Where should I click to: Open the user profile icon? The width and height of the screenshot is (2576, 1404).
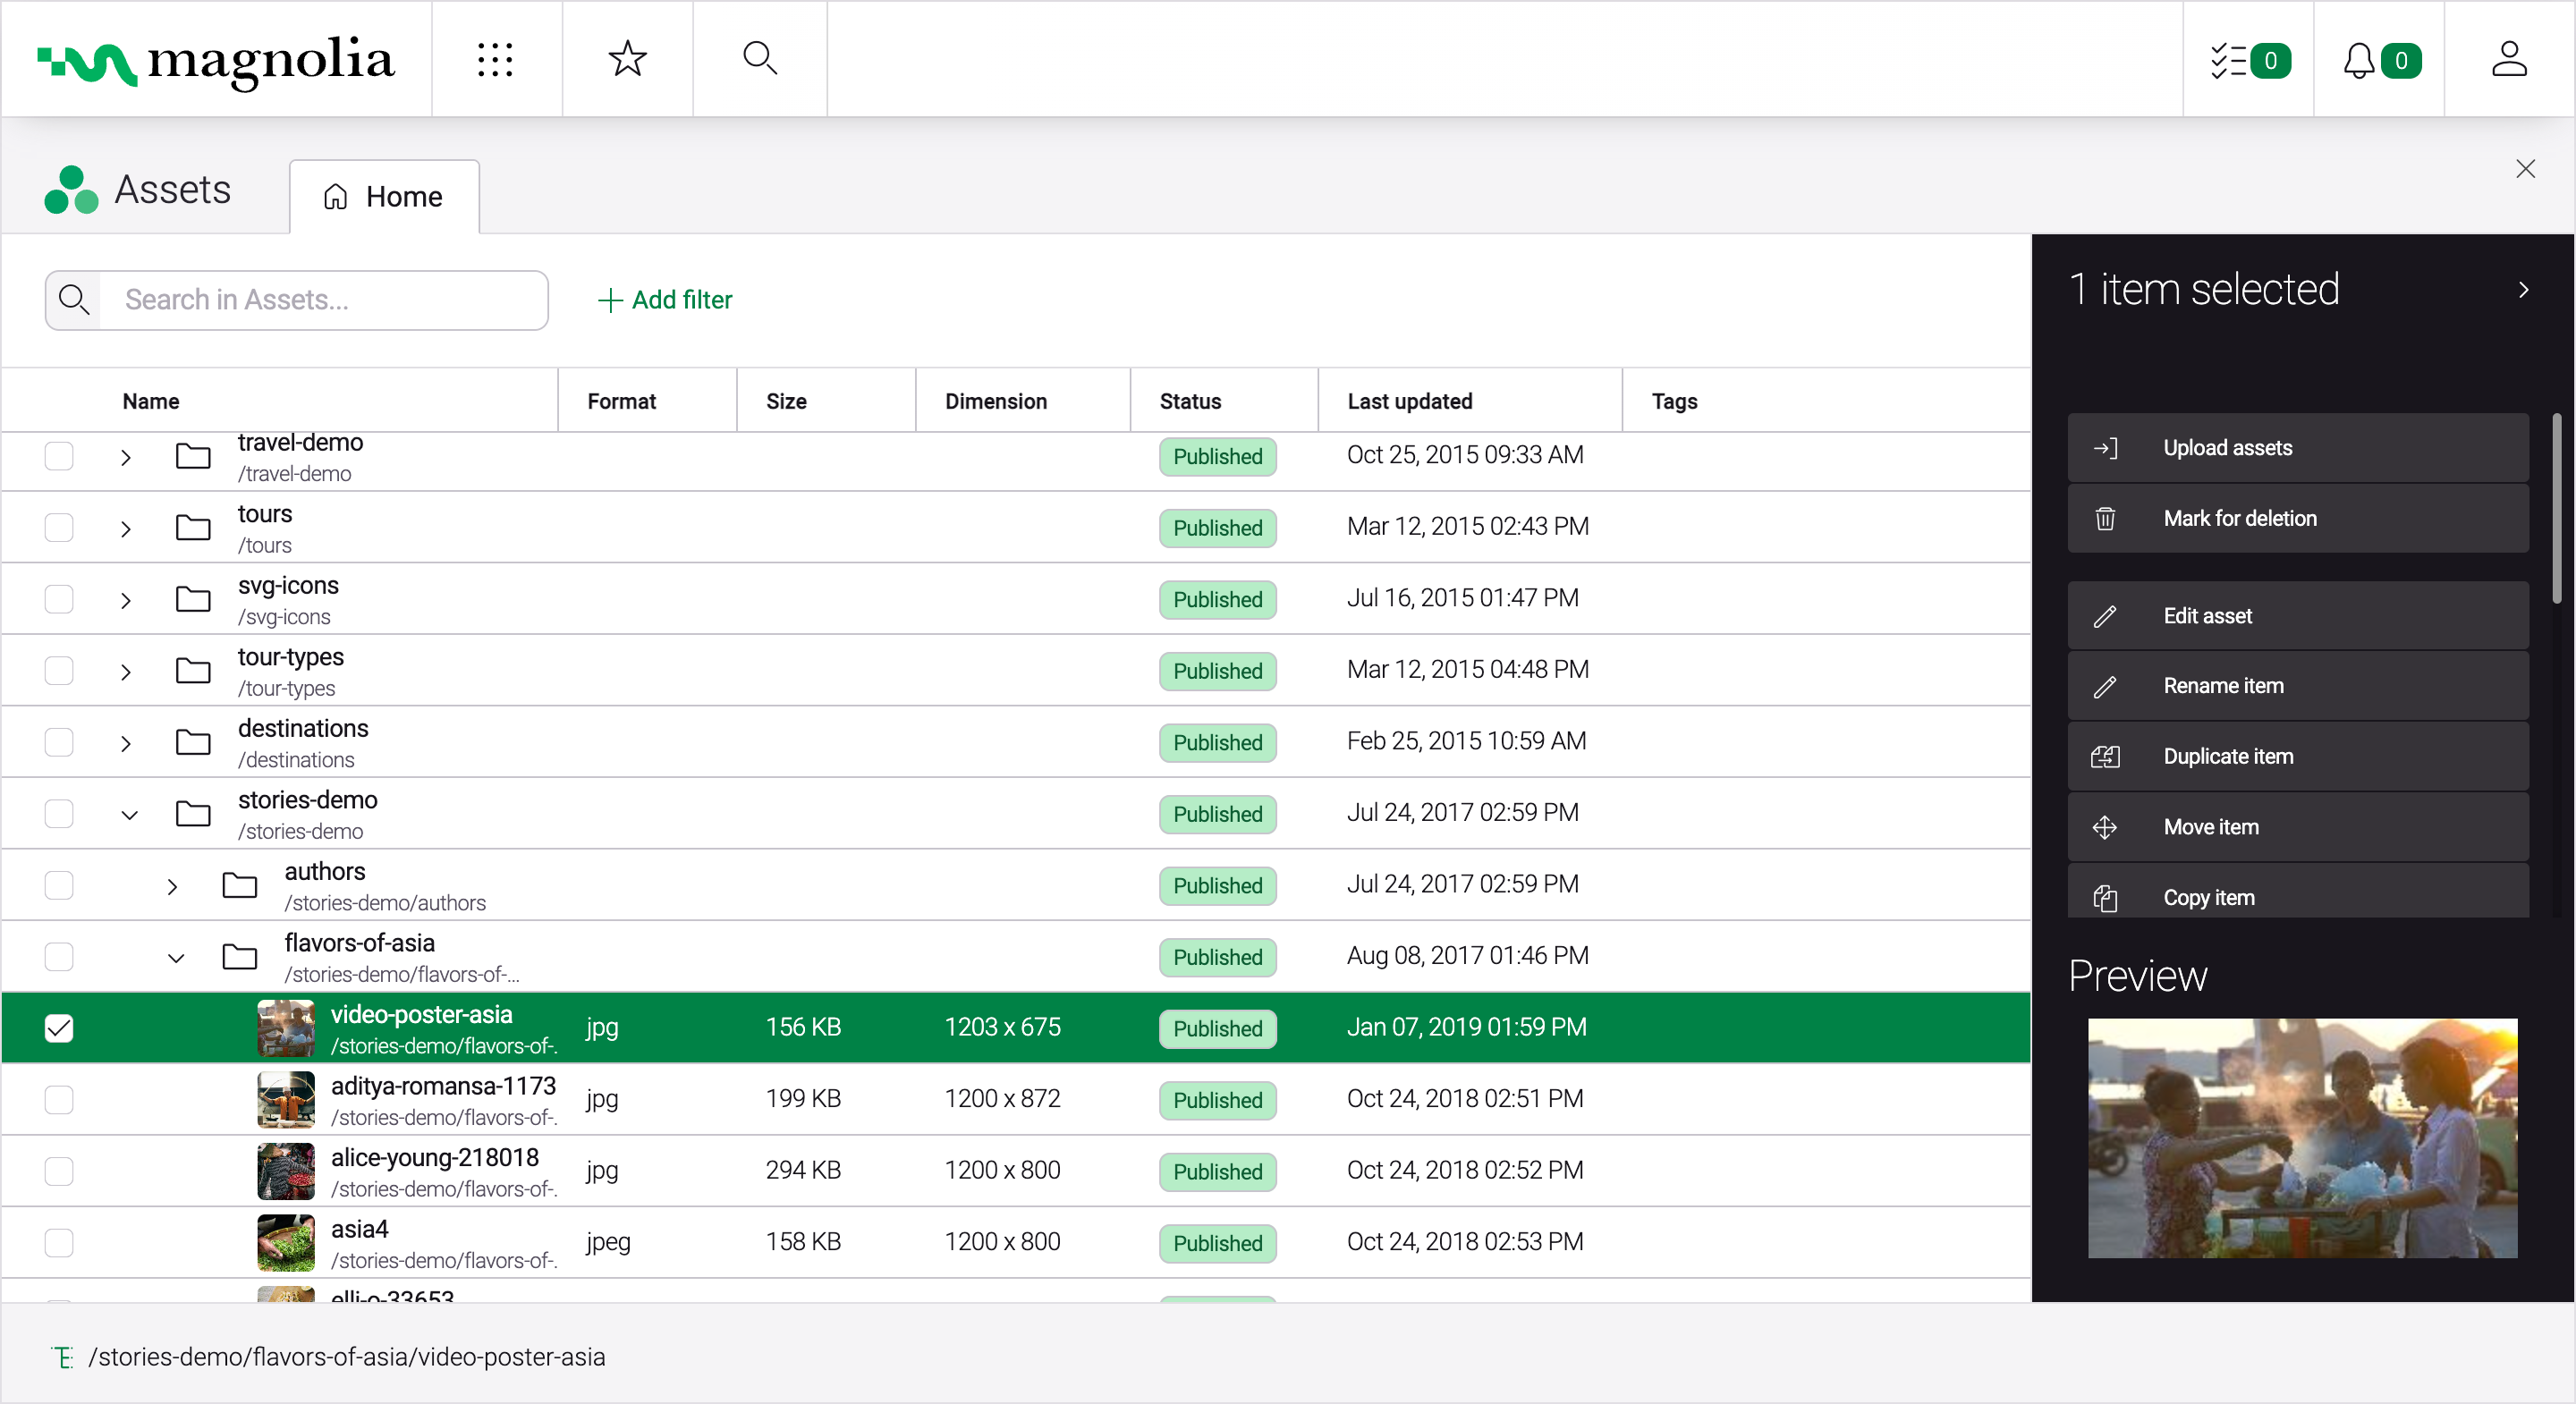(x=2508, y=59)
